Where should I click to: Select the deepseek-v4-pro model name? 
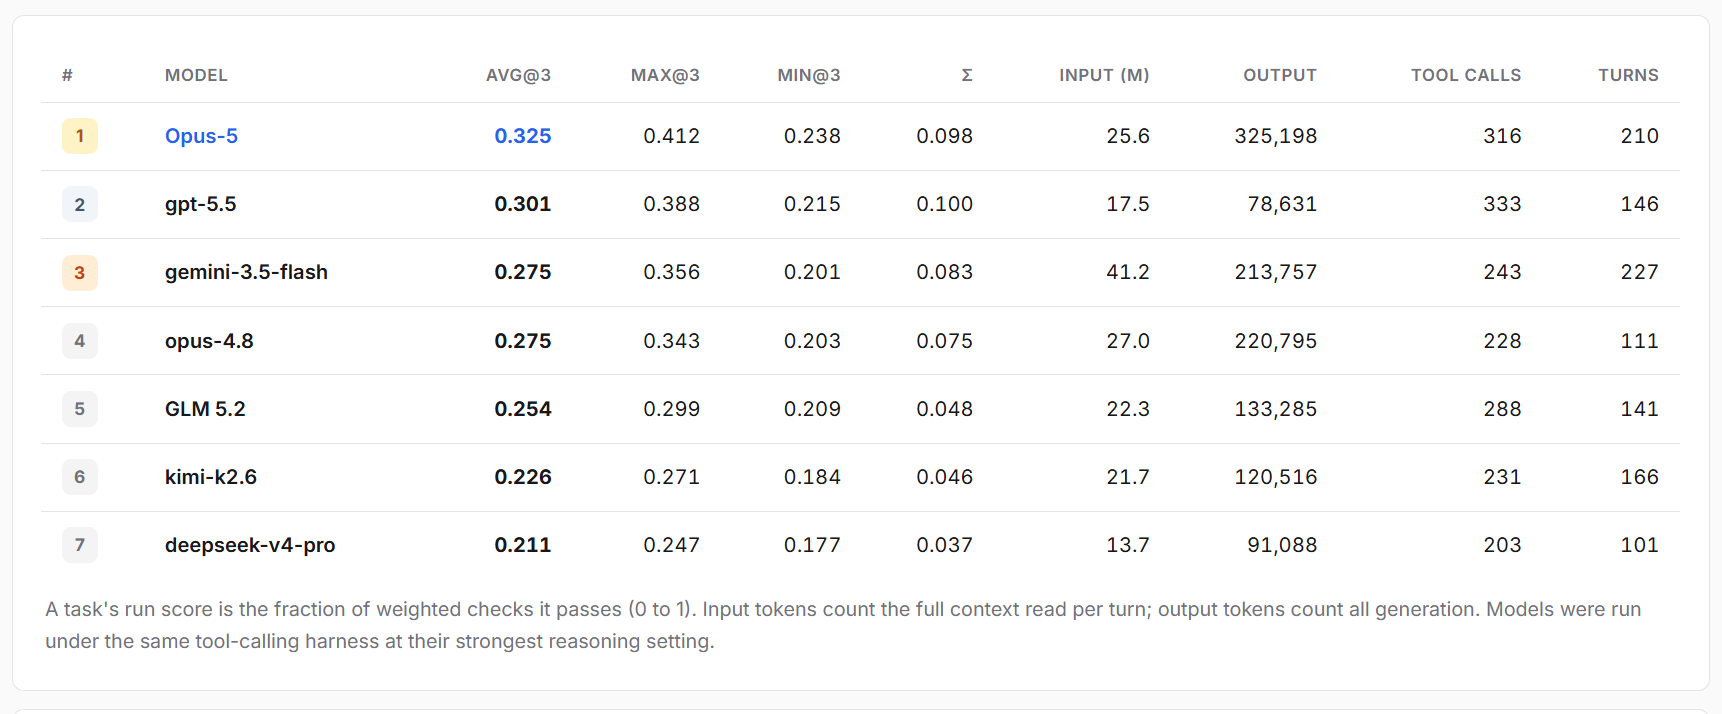click(250, 545)
